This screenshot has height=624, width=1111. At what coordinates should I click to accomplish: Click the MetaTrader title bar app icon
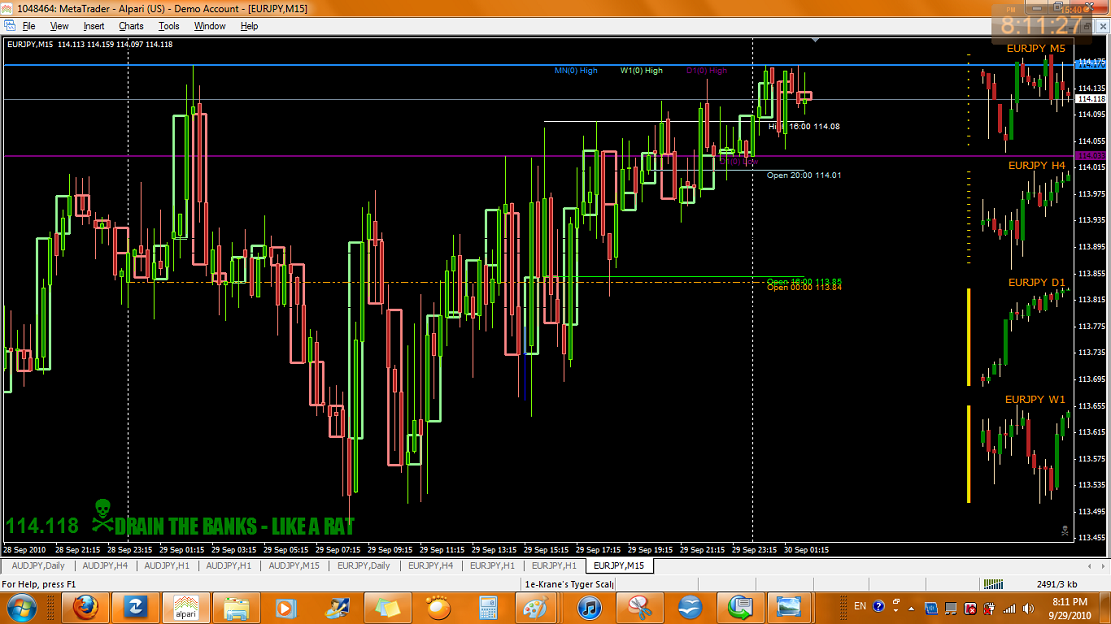[x=6, y=8]
